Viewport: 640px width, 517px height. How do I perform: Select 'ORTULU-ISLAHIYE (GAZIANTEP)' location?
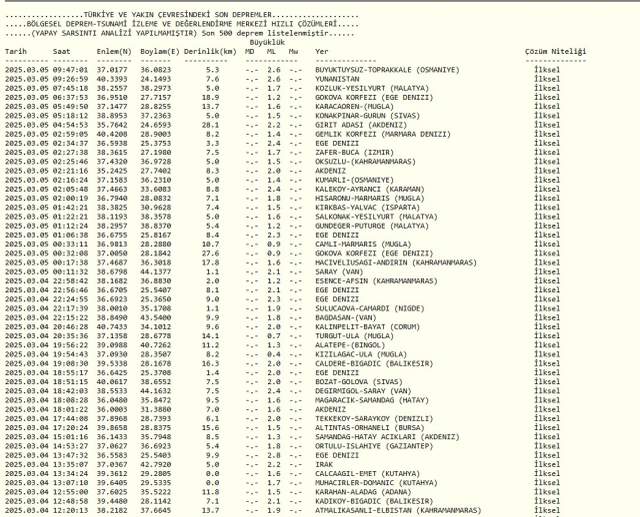tap(374, 446)
